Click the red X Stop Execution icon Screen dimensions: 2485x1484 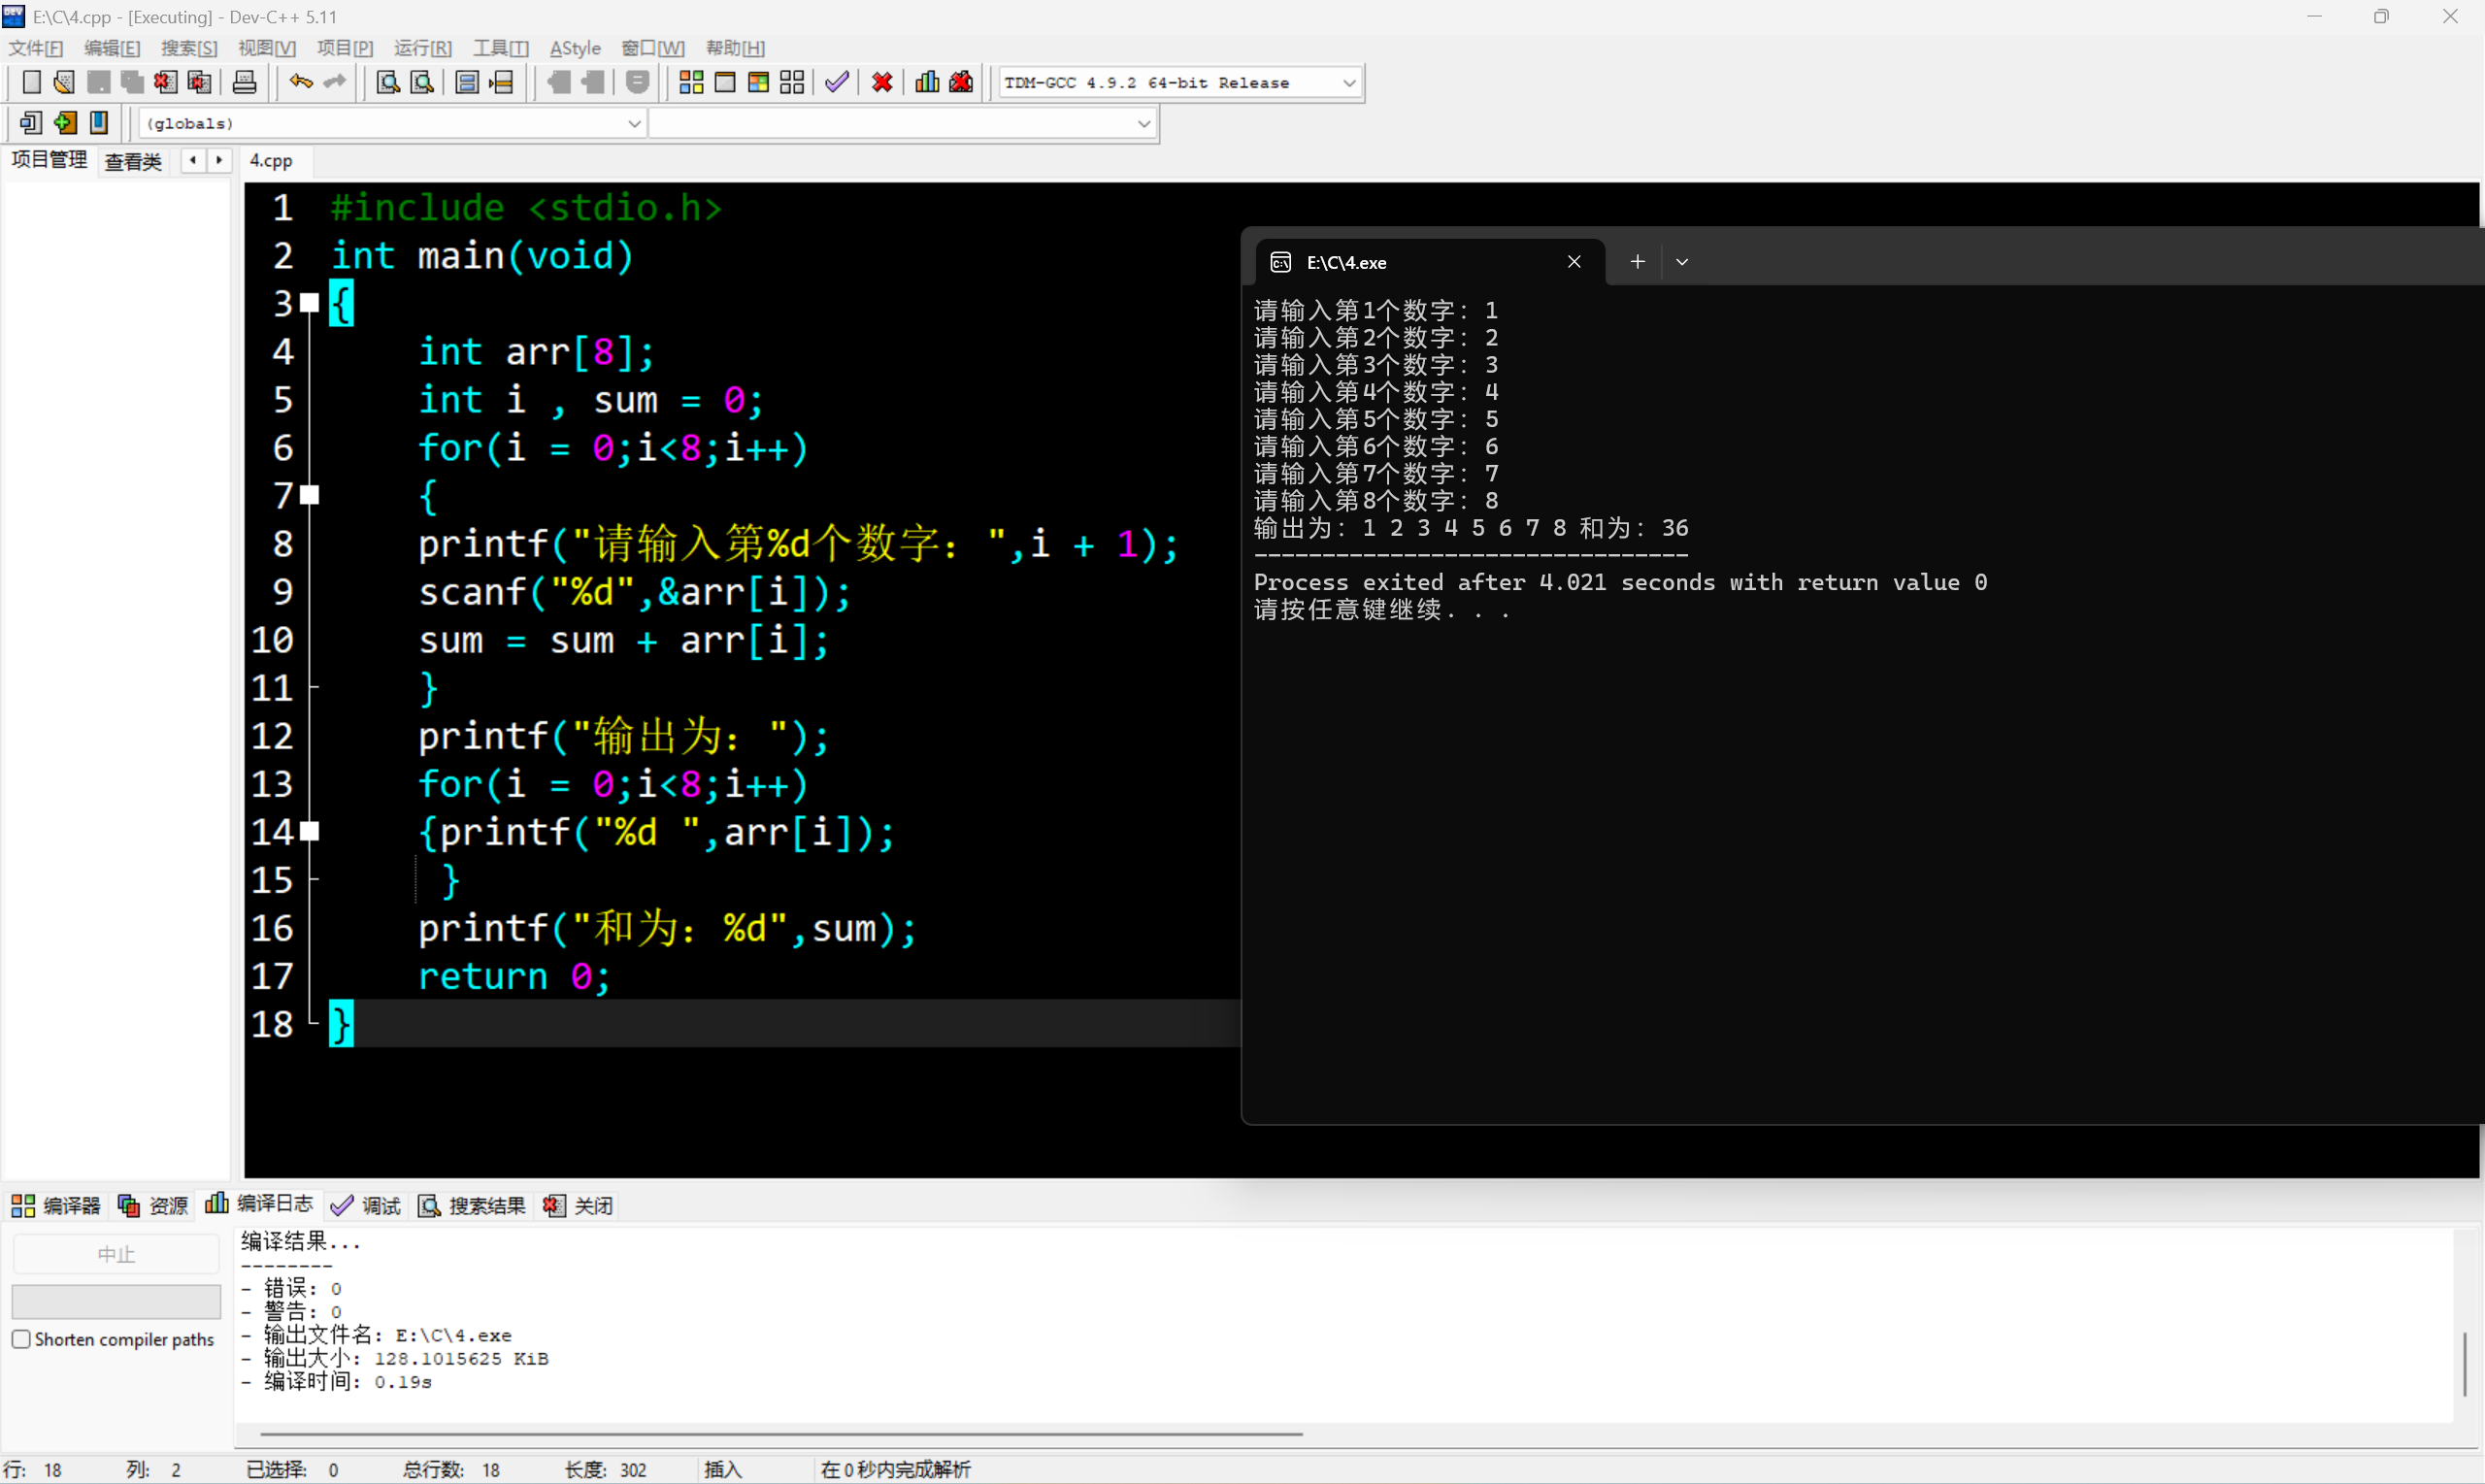[x=881, y=82]
